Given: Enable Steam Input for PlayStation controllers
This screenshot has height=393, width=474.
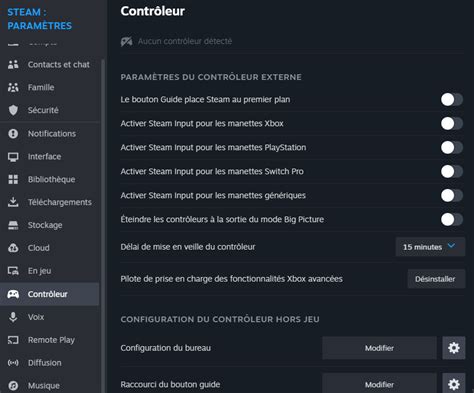Looking at the screenshot, I should [x=452, y=147].
